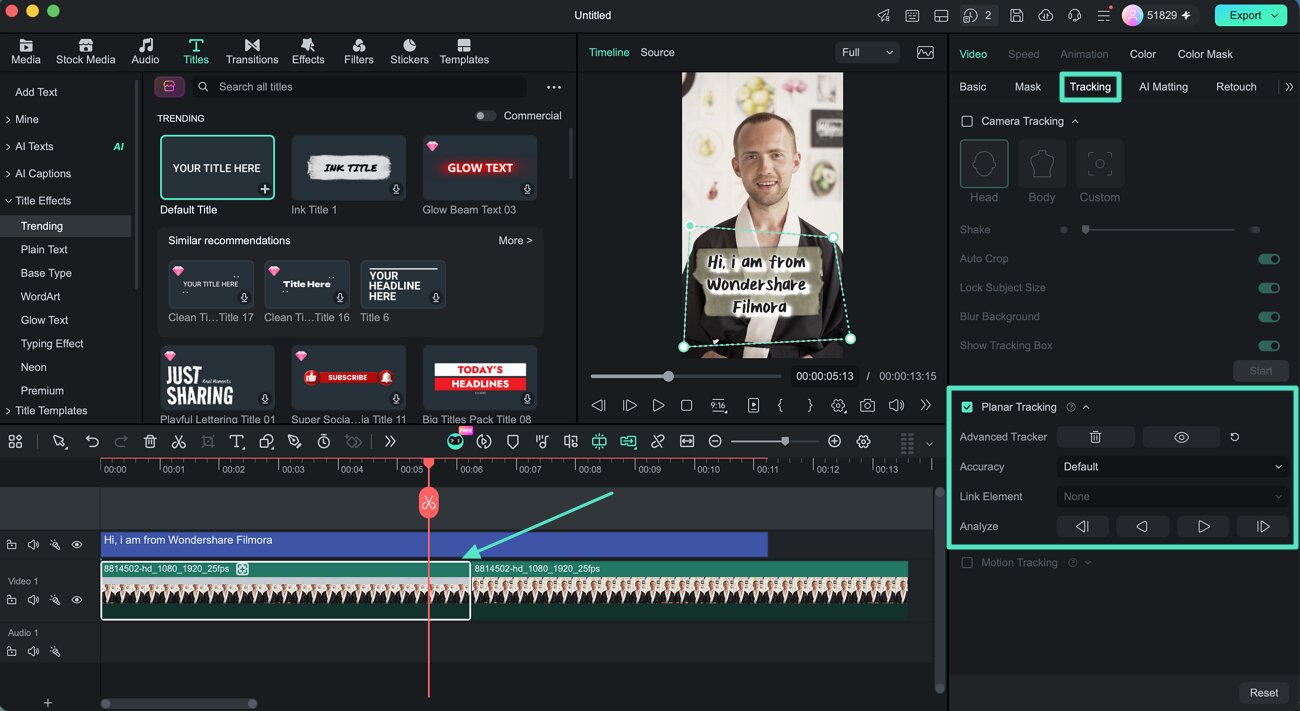Select the Text tool in timeline toolbar
This screenshot has height=711, width=1300.
(237, 441)
